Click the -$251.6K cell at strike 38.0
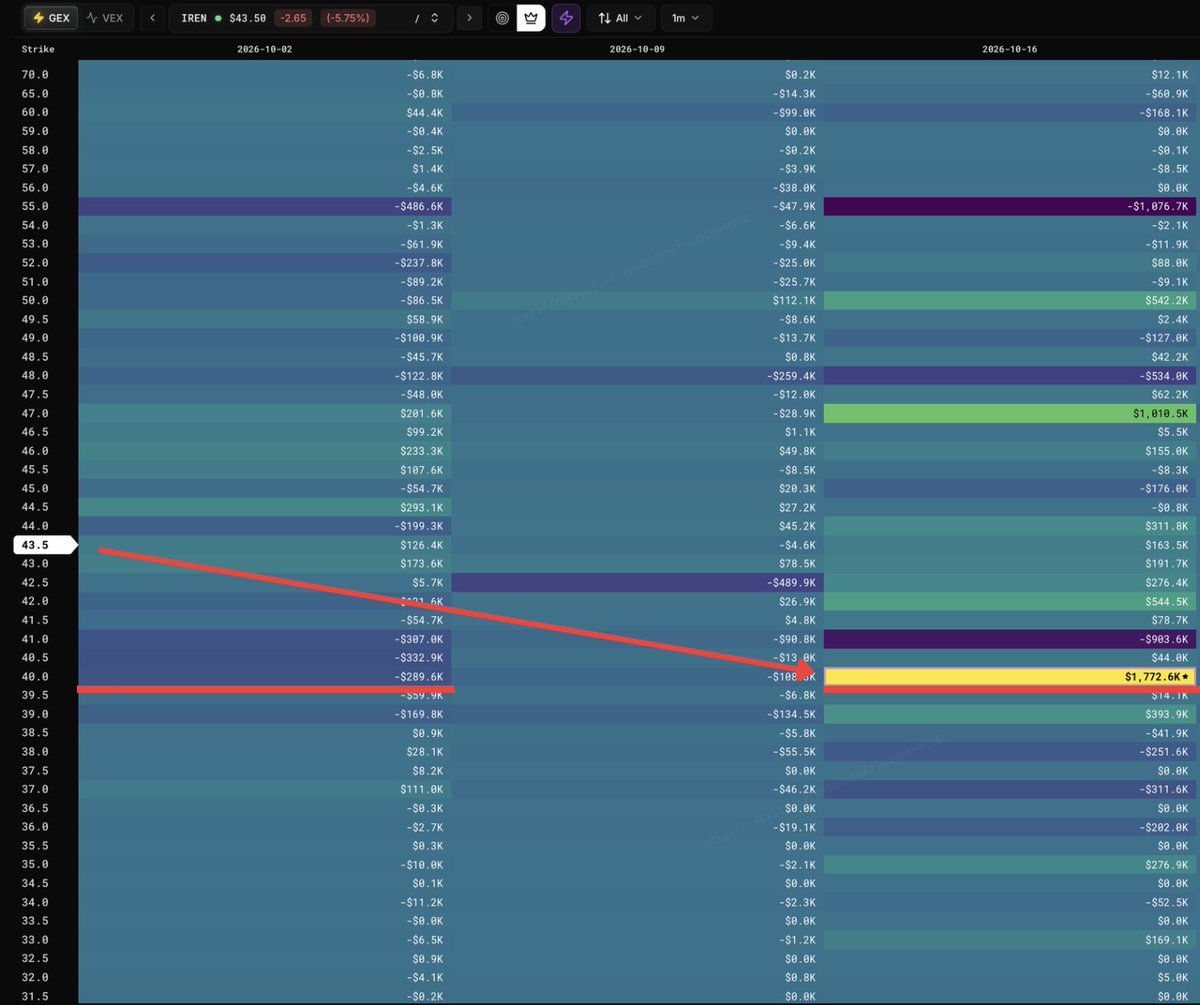Viewport: 1200px width, 1005px height. point(1010,752)
